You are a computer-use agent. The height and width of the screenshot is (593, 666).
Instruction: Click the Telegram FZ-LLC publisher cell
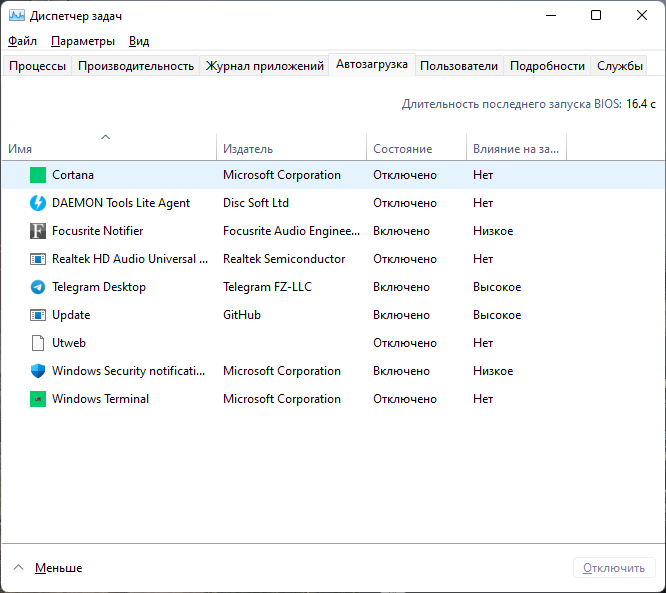267,287
